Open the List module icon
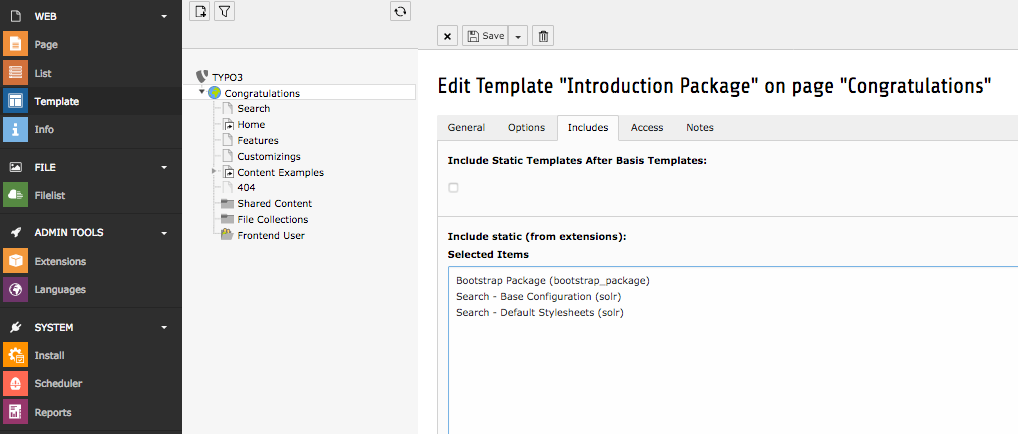Viewport: 1018px width, 434px height. point(16,73)
